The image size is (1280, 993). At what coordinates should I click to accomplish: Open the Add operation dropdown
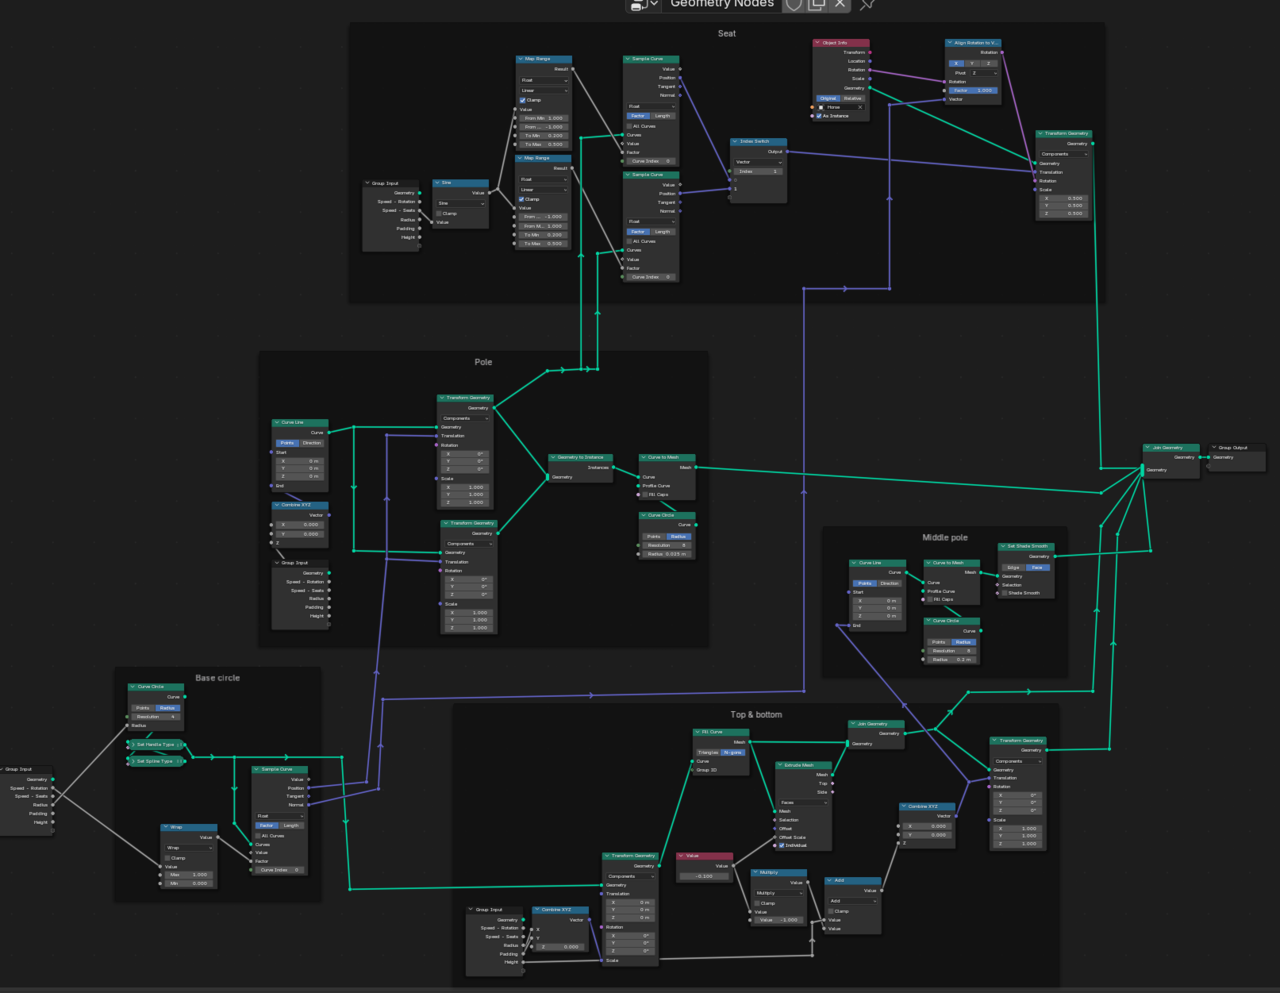tap(853, 901)
